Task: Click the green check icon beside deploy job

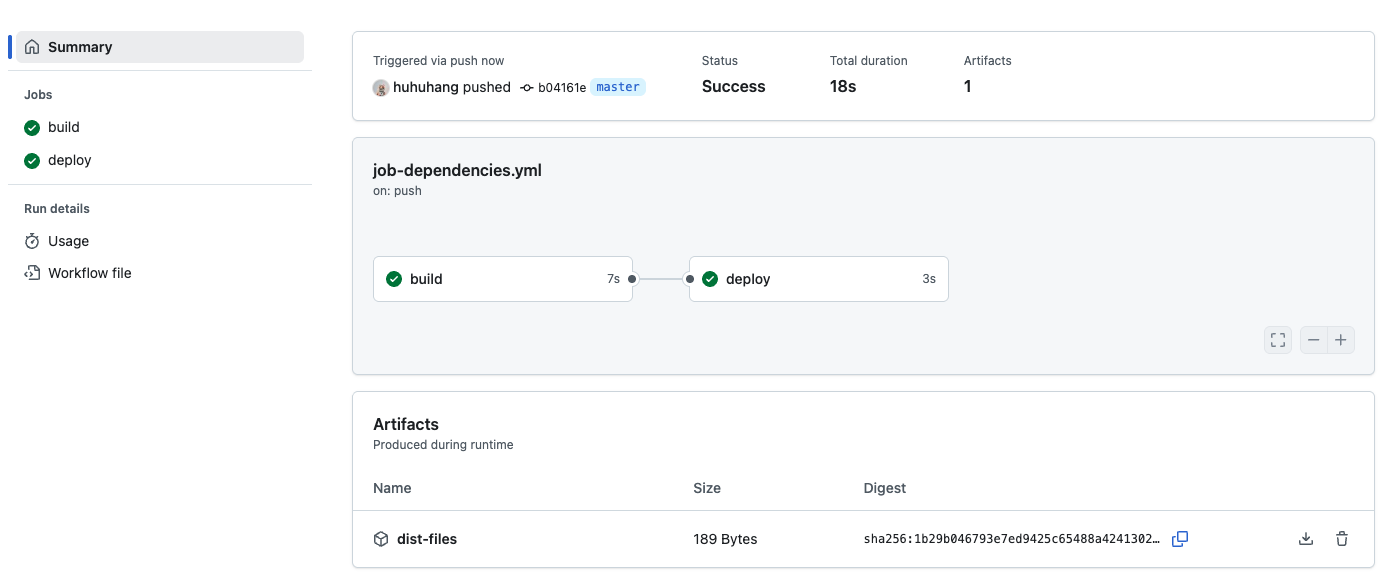Action: coord(31,160)
